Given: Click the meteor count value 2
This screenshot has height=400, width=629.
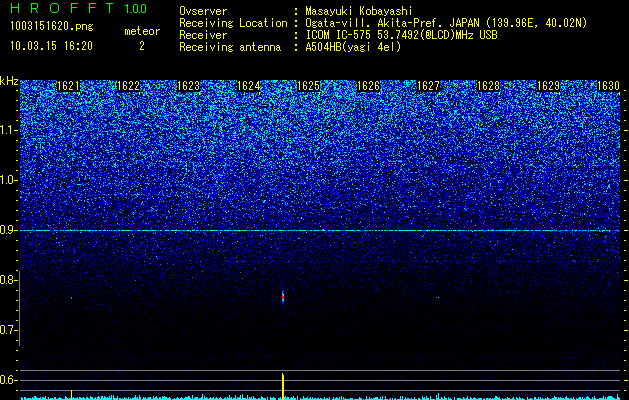Looking at the screenshot, I should (142, 46).
